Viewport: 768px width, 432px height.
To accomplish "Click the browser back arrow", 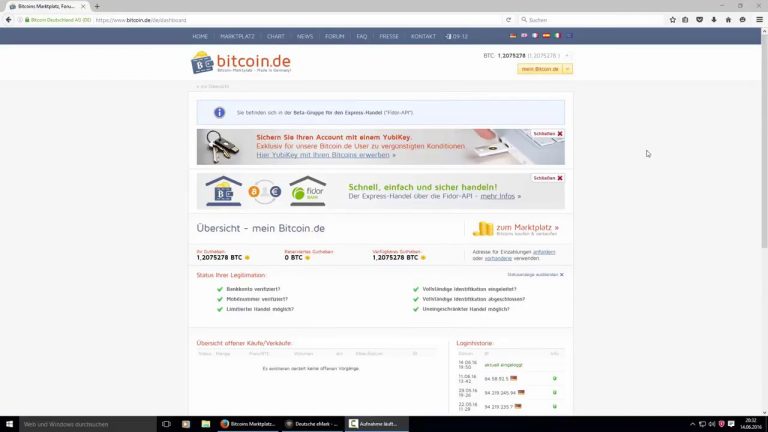I will (8, 20).
